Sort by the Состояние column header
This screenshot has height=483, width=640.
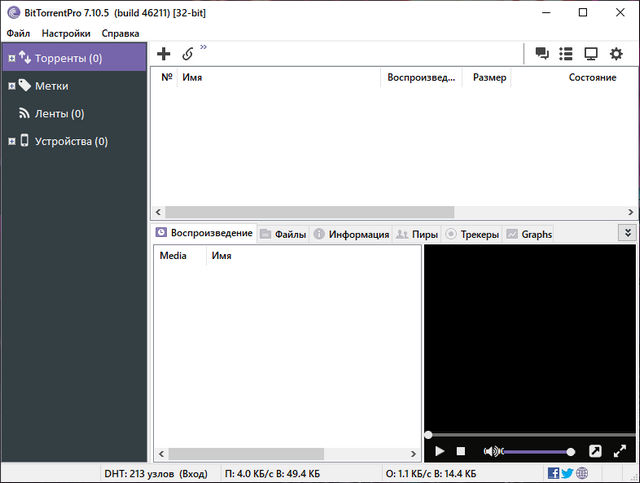(592, 77)
